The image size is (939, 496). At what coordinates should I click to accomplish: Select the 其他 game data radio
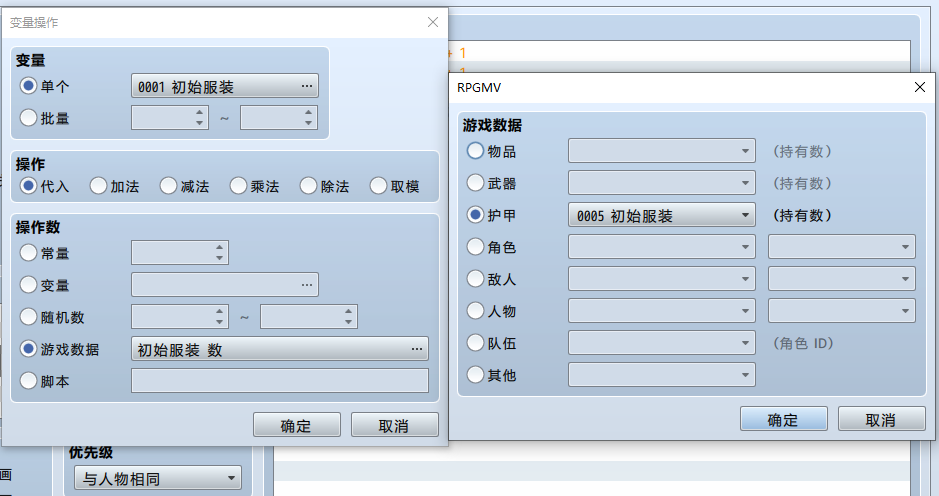click(475, 374)
